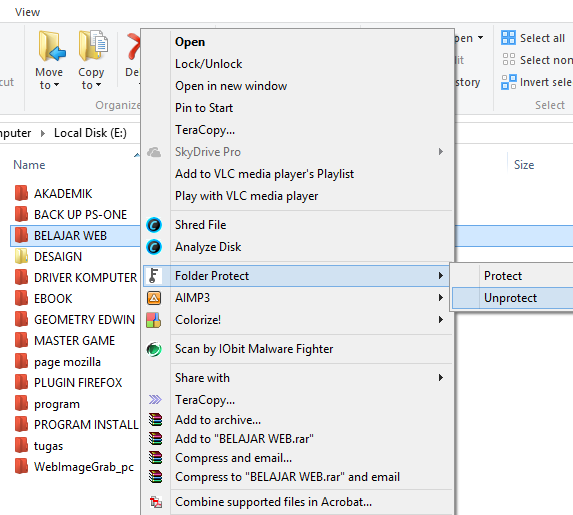
Task: Select the WebImageGrab_pc folder name
Action: (84, 467)
